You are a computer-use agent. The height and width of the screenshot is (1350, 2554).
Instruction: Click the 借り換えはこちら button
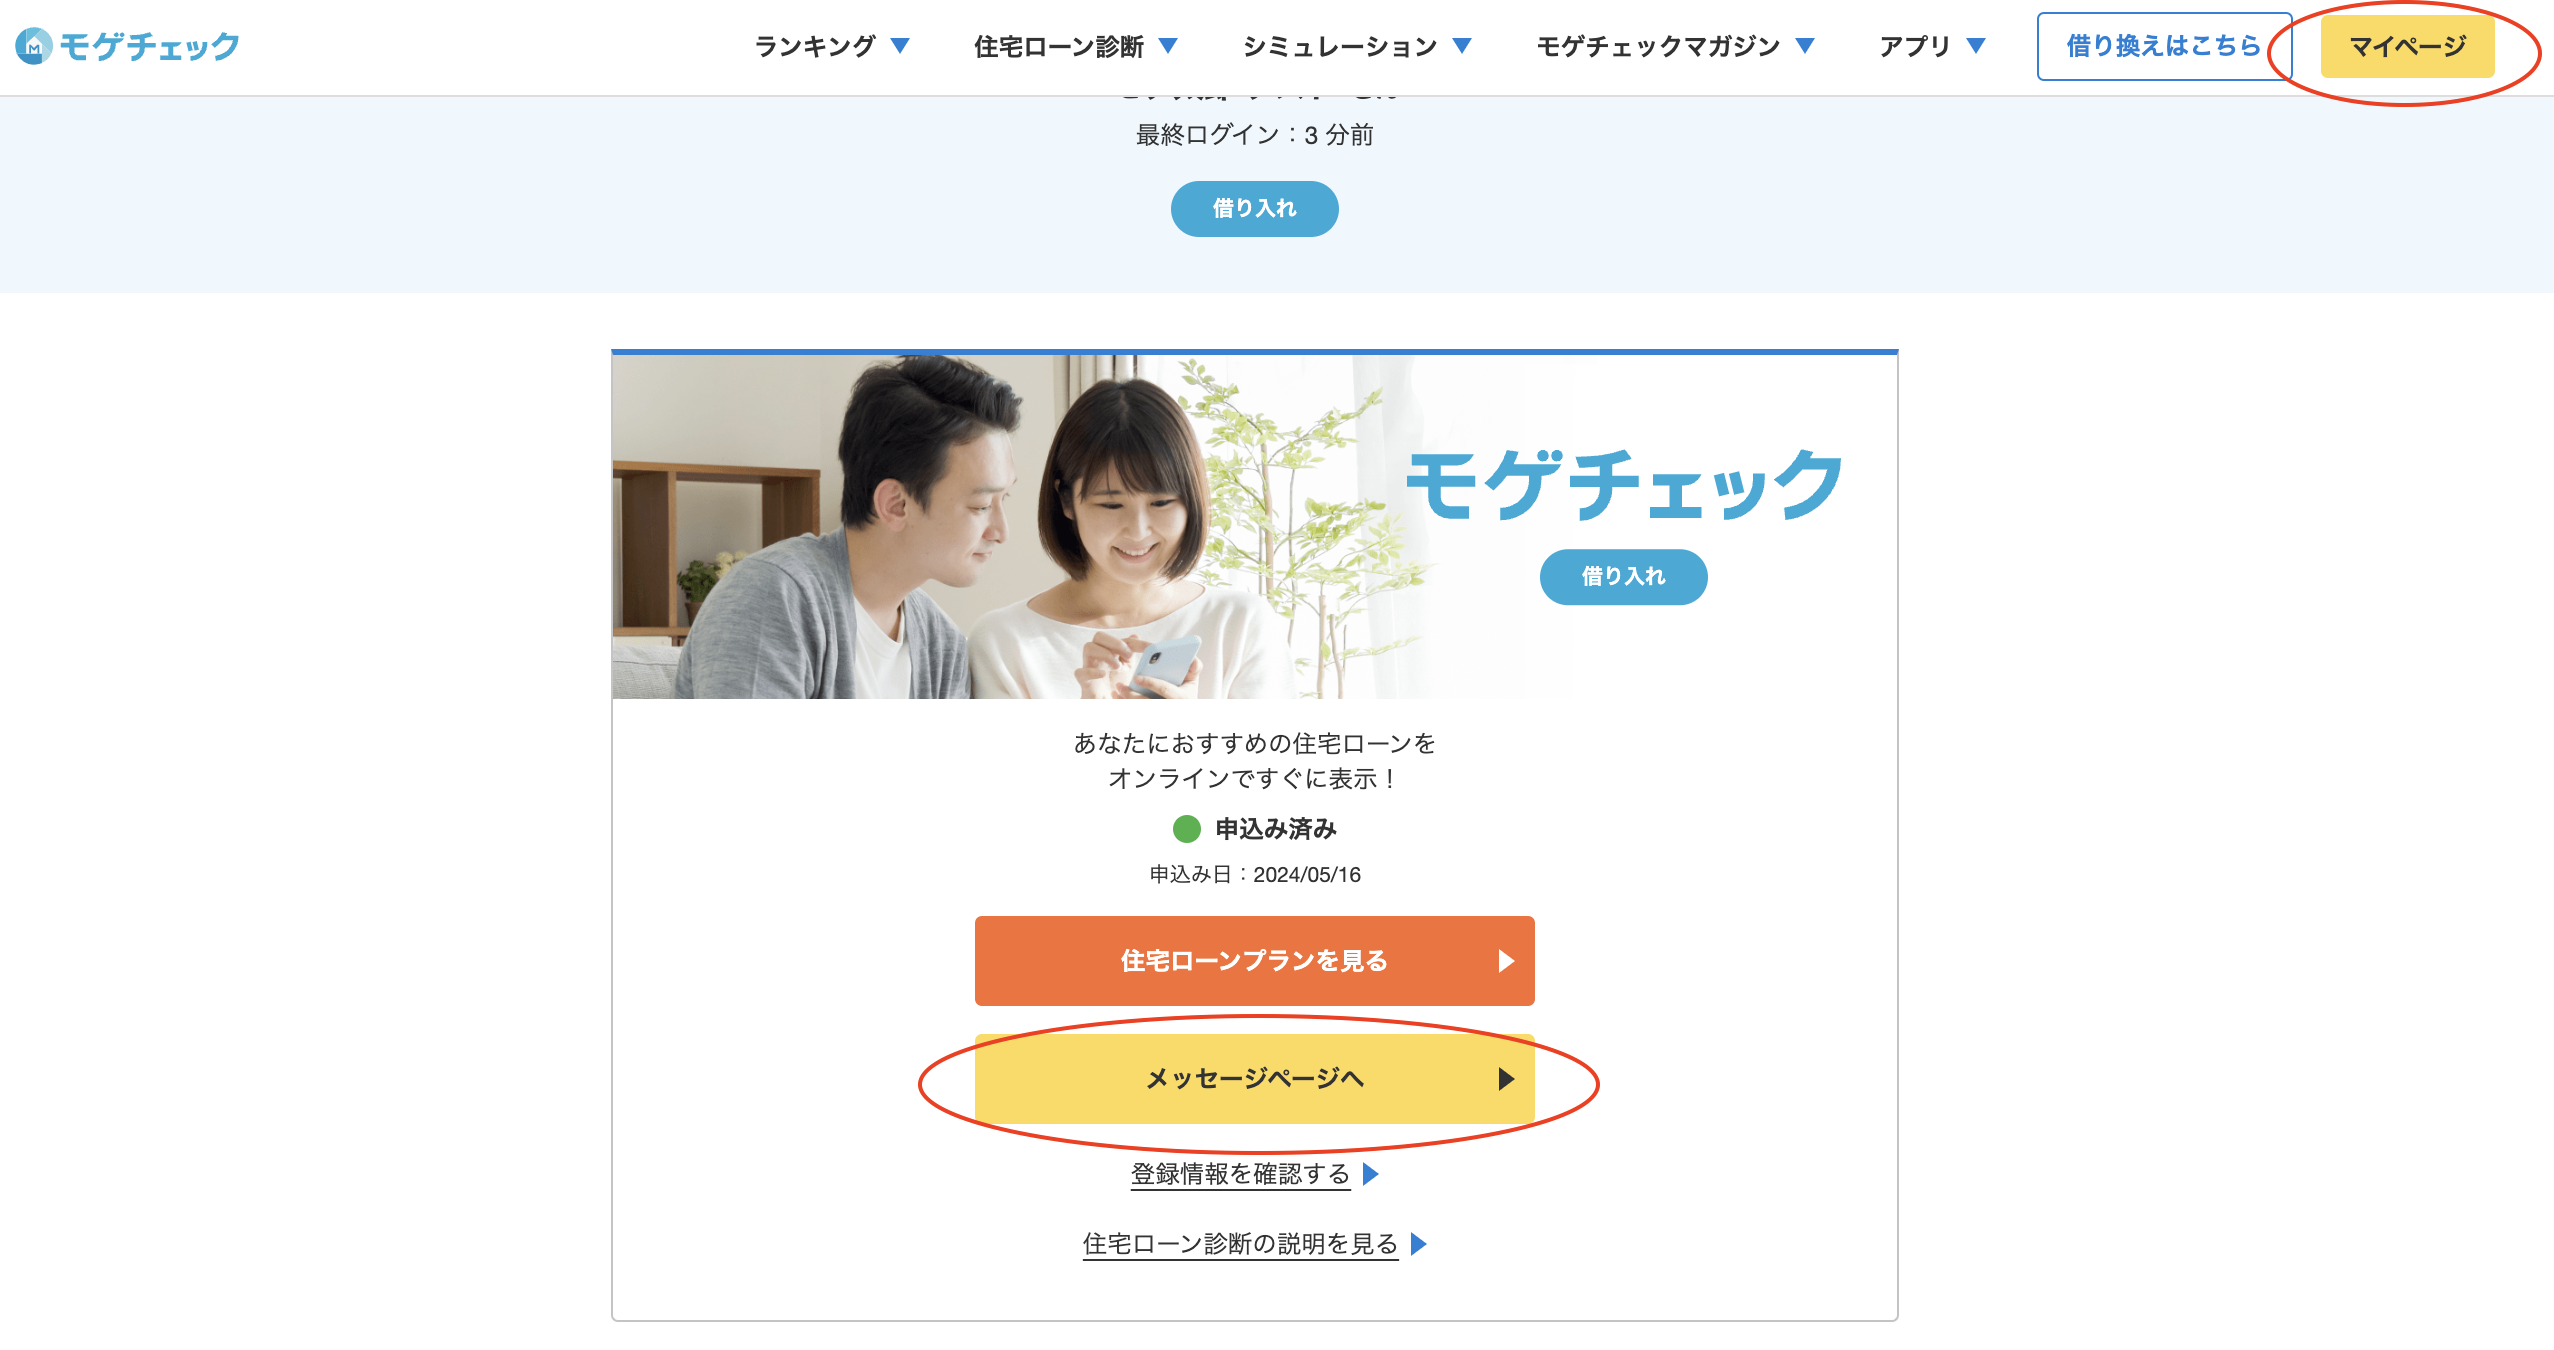(x=2163, y=45)
